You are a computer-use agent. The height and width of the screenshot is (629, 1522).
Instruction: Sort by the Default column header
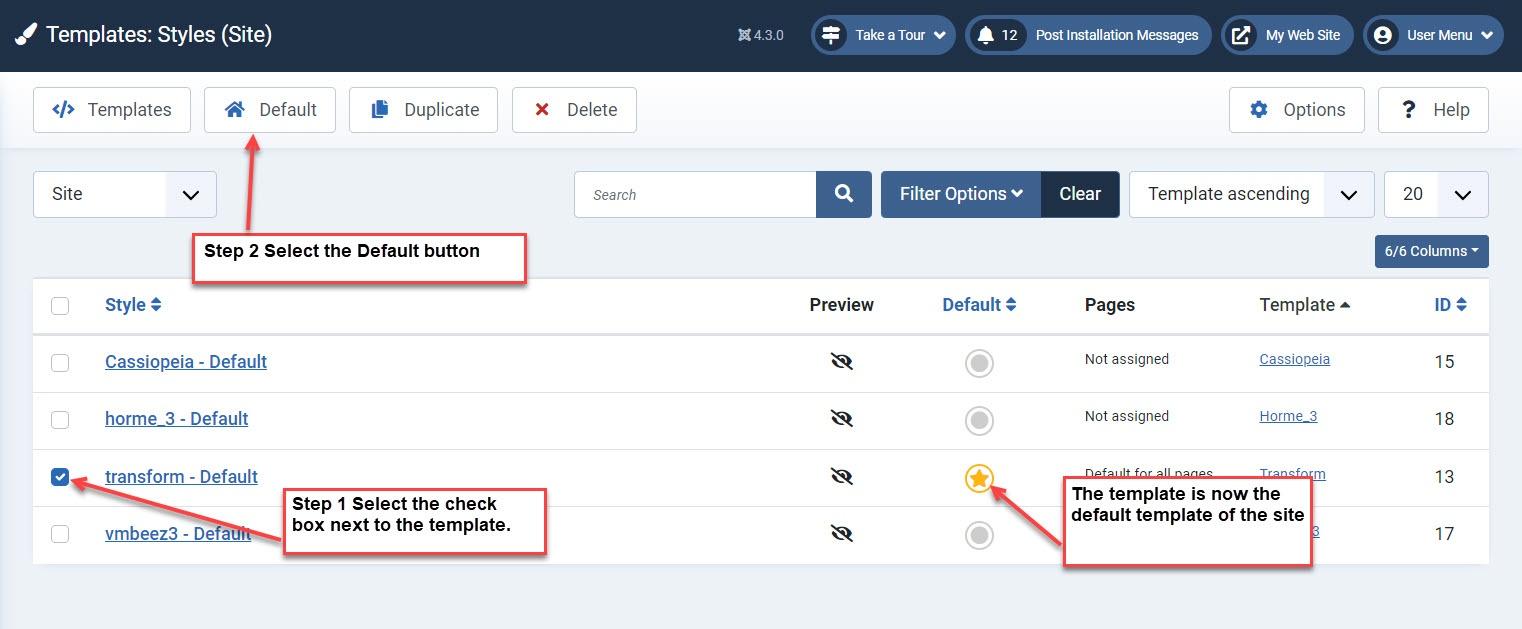(979, 305)
